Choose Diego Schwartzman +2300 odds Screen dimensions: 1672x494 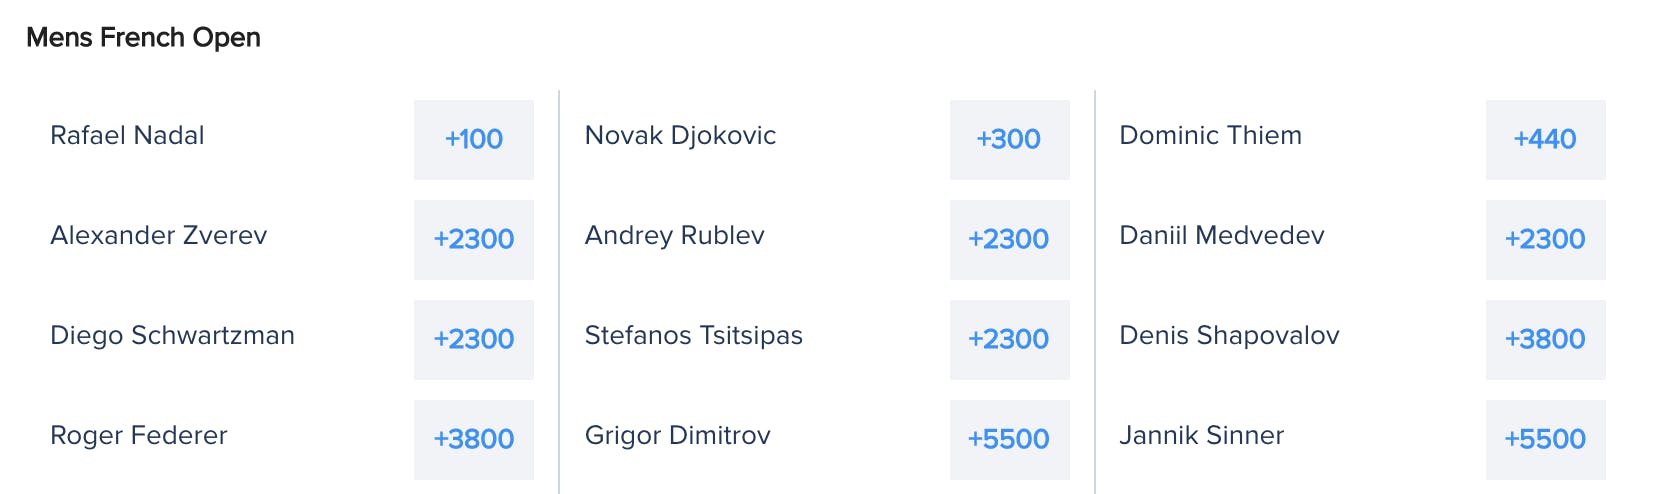coord(474,340)
